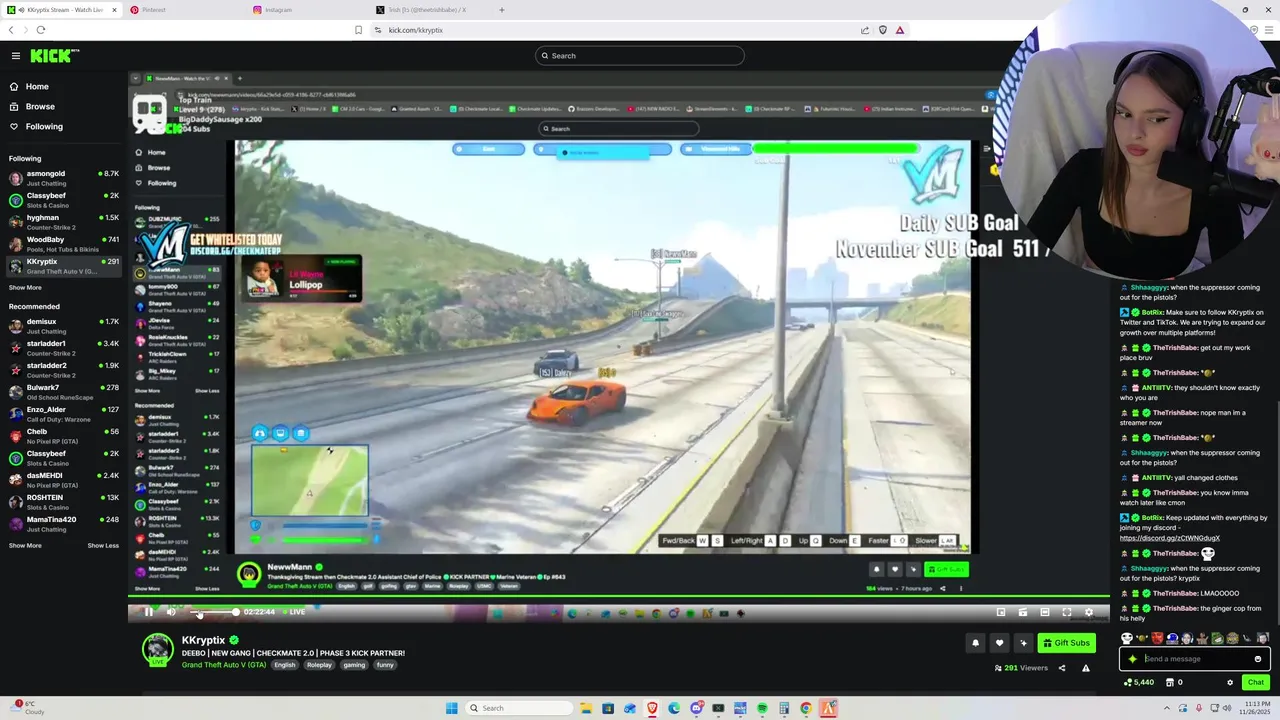Viewport: 1280px width, 720px height.
Task: Open chat settings gear
Action: click(x=1230, y=682)
